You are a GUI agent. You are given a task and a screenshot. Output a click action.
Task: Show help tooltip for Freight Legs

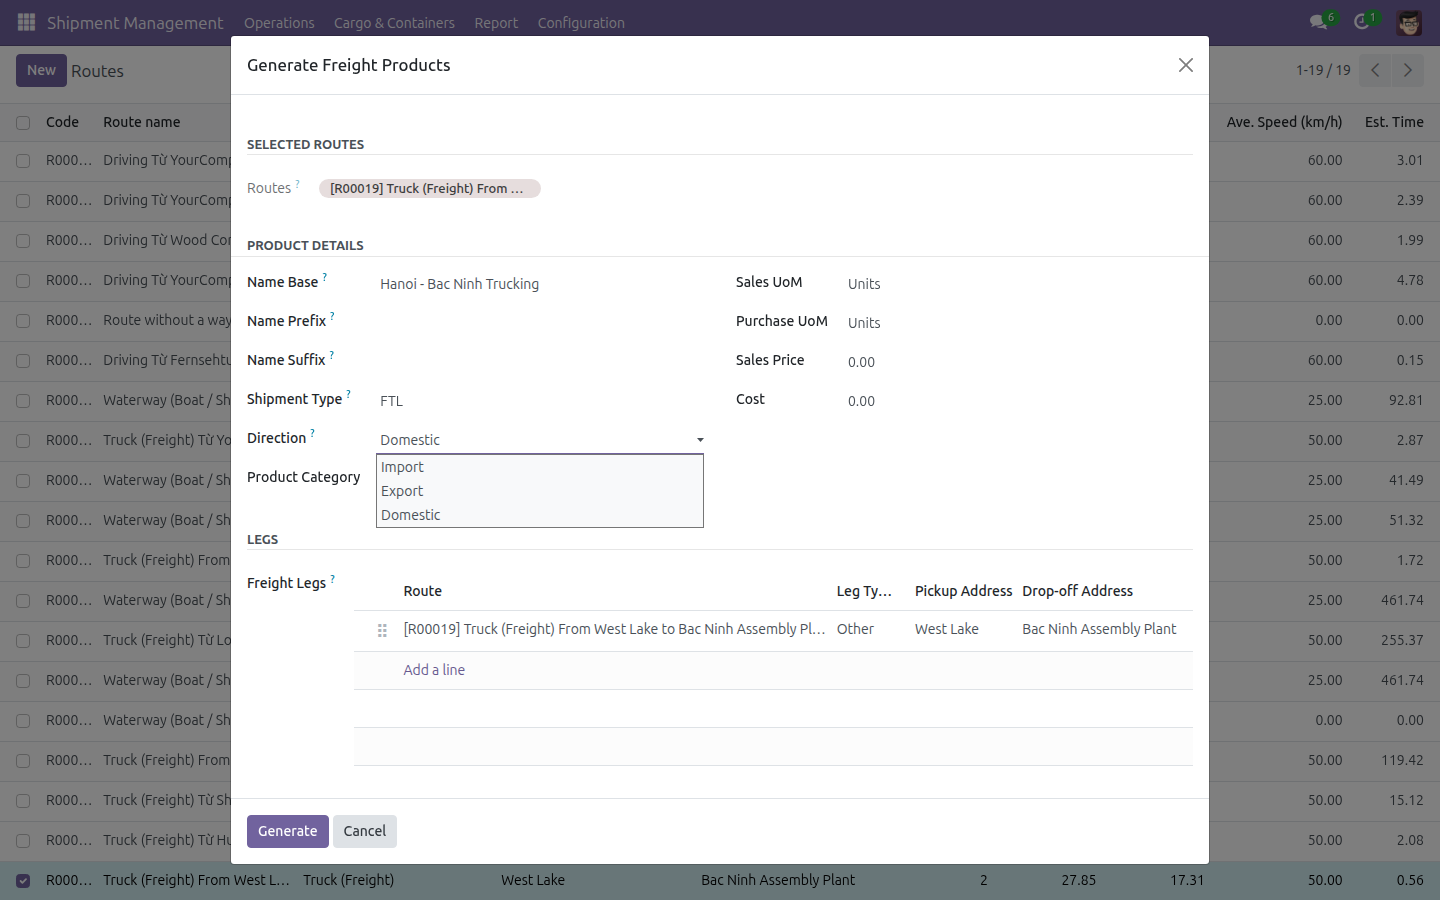point(332,579)
